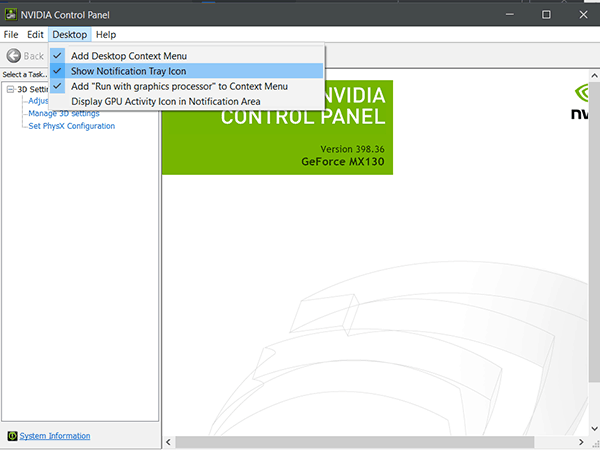Collapse the 3D Settings tree node
600x450 pixels.
[x=10, y=90]
